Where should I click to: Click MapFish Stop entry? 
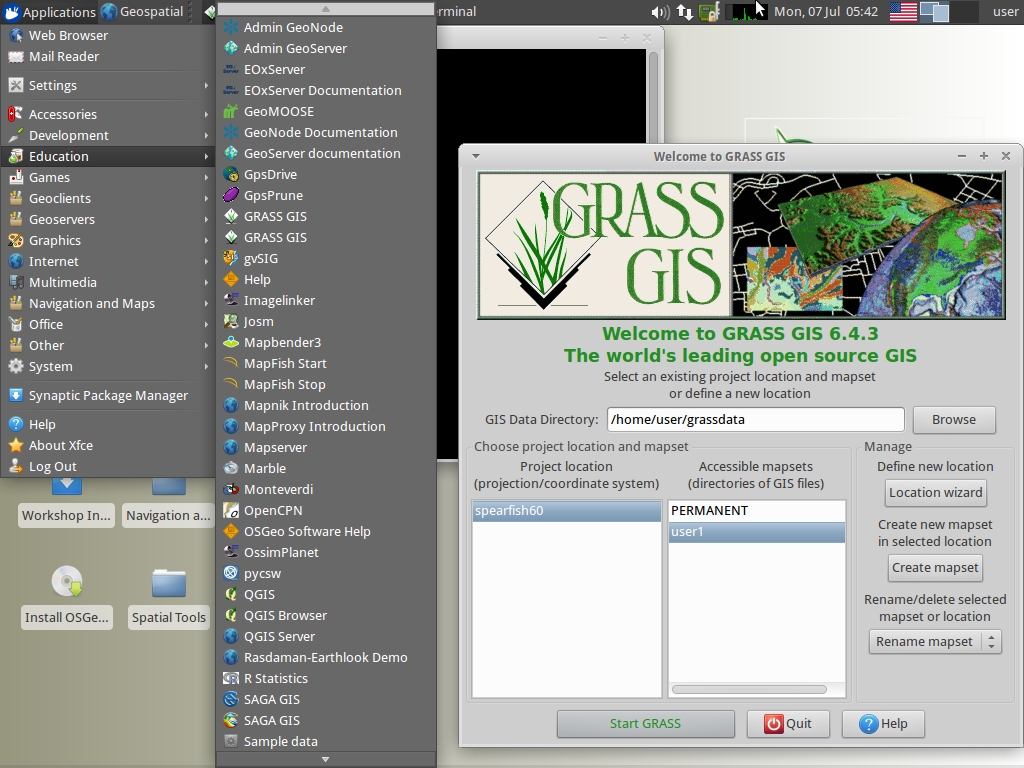click(x=325, y=385)
